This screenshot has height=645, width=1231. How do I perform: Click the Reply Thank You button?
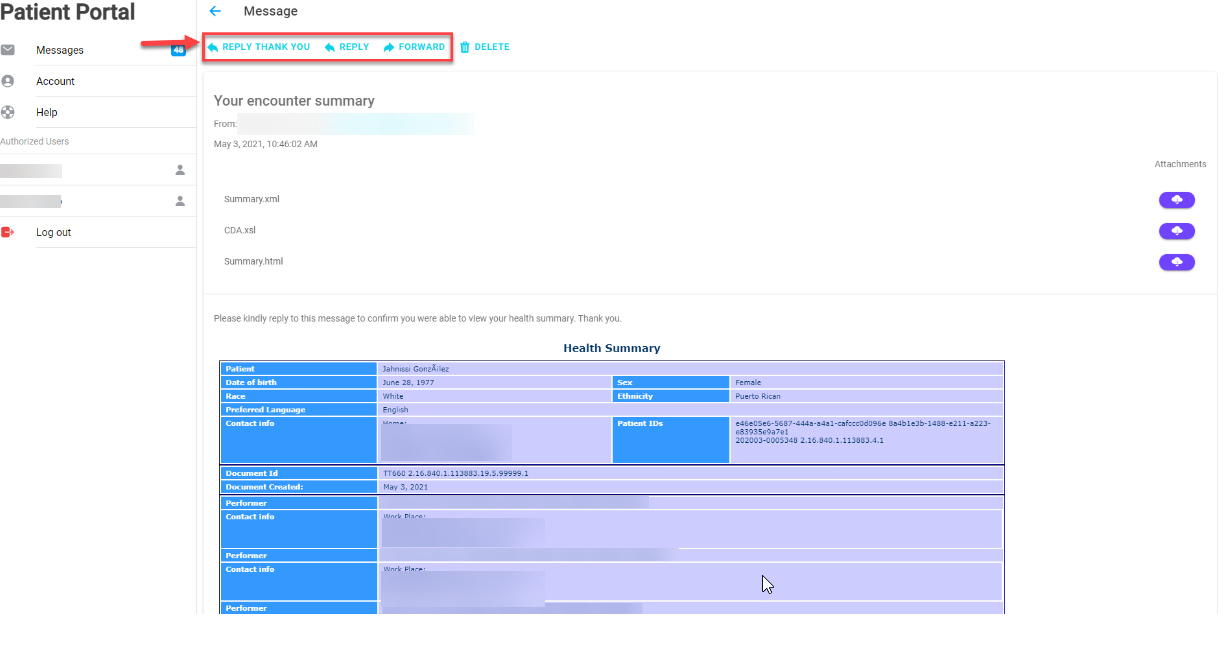(259, 47)
